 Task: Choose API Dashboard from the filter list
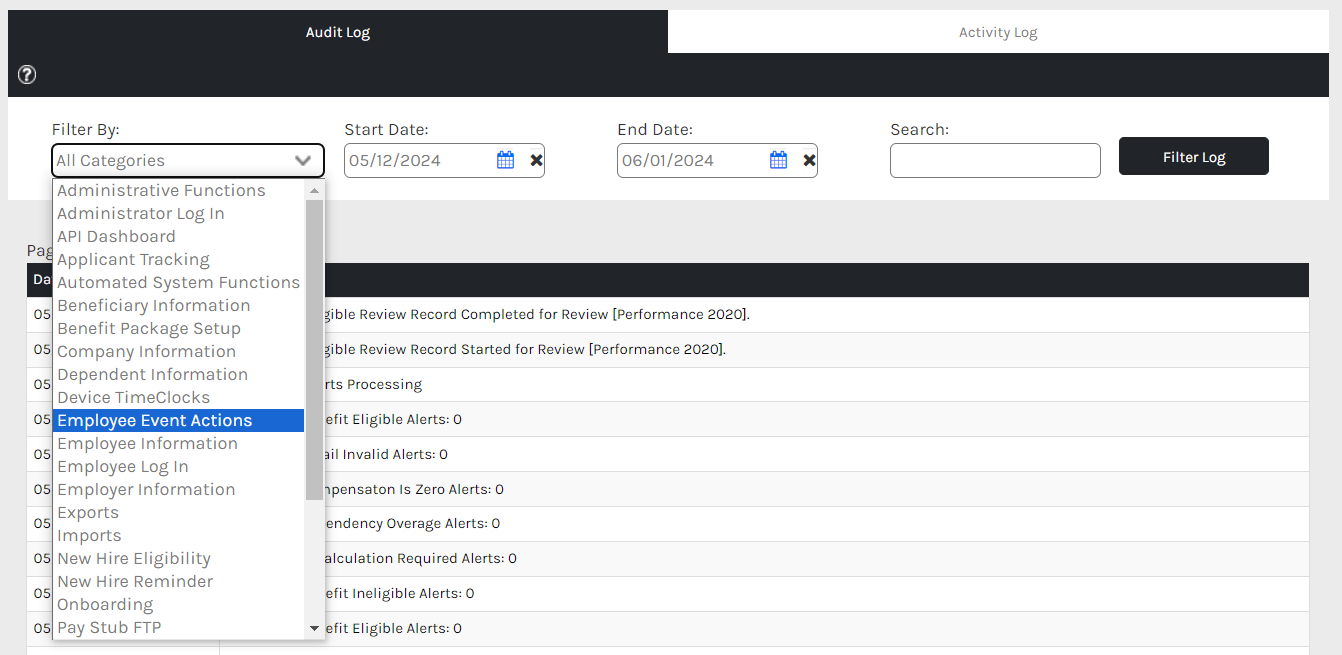179,236
